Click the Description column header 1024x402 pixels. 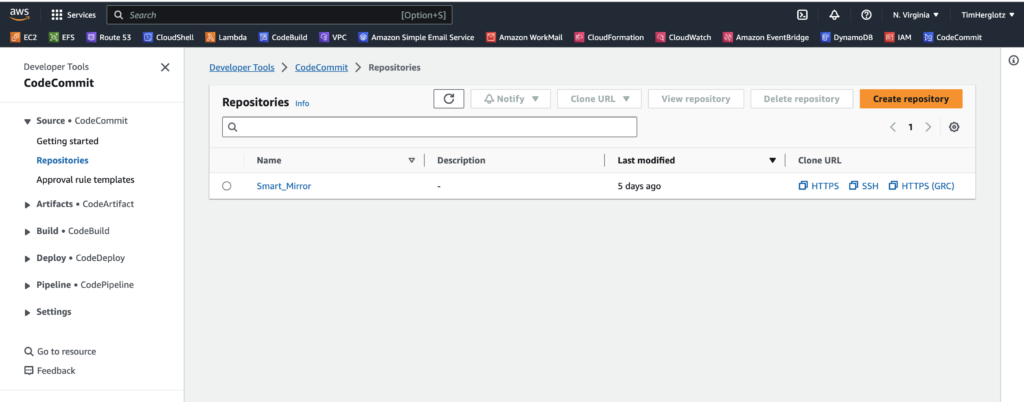pos(461,160)
